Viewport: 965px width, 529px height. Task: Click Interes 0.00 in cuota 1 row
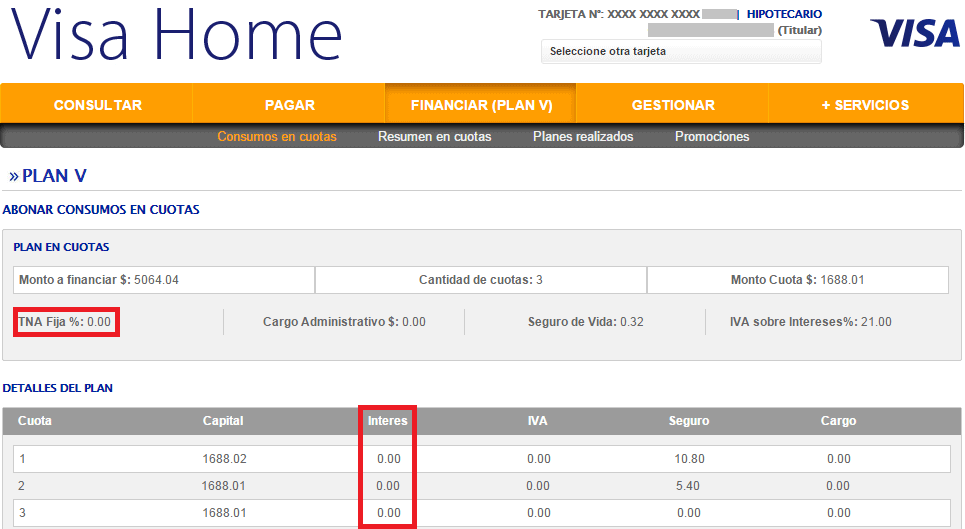(388, 459)
